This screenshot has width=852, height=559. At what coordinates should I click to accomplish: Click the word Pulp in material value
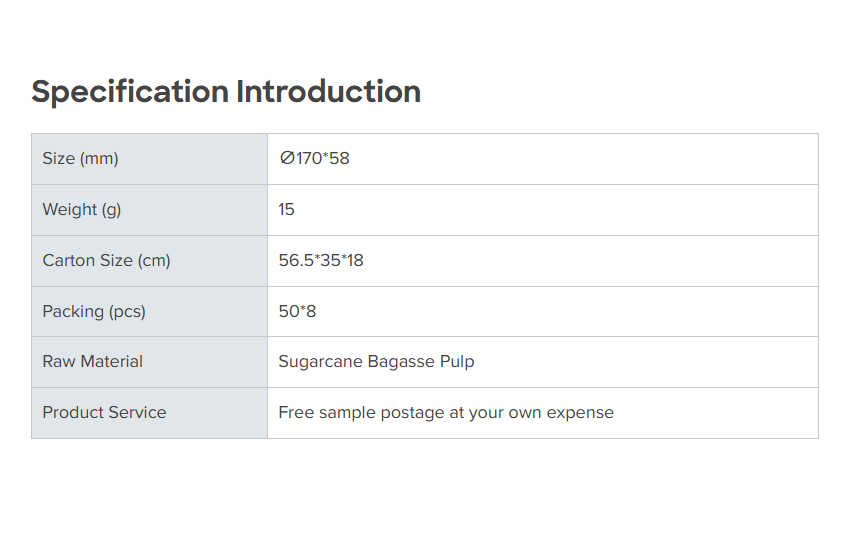[x=457, y=362]
